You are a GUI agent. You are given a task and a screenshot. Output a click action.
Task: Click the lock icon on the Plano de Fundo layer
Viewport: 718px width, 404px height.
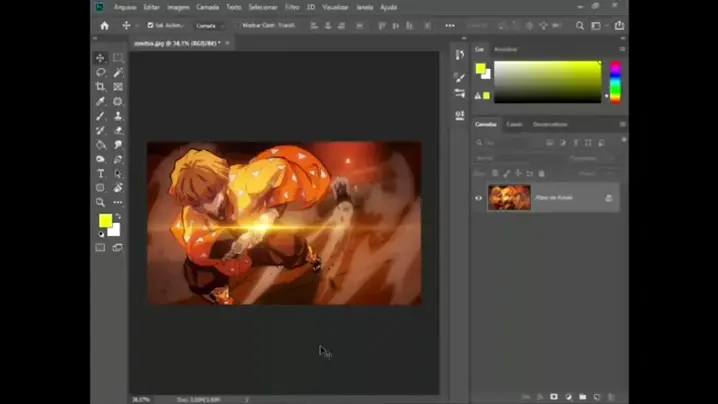(609, 198)
